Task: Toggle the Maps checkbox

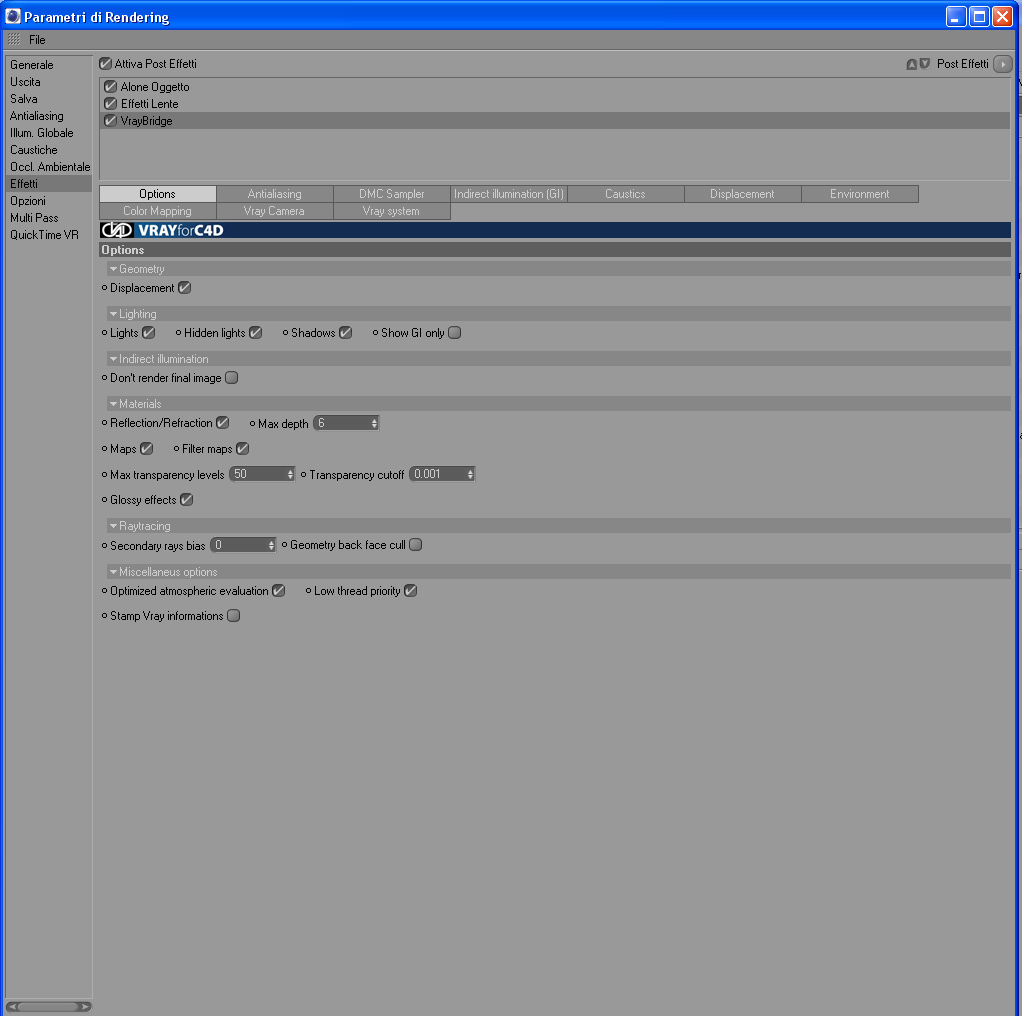Action: tap(147, 448)
